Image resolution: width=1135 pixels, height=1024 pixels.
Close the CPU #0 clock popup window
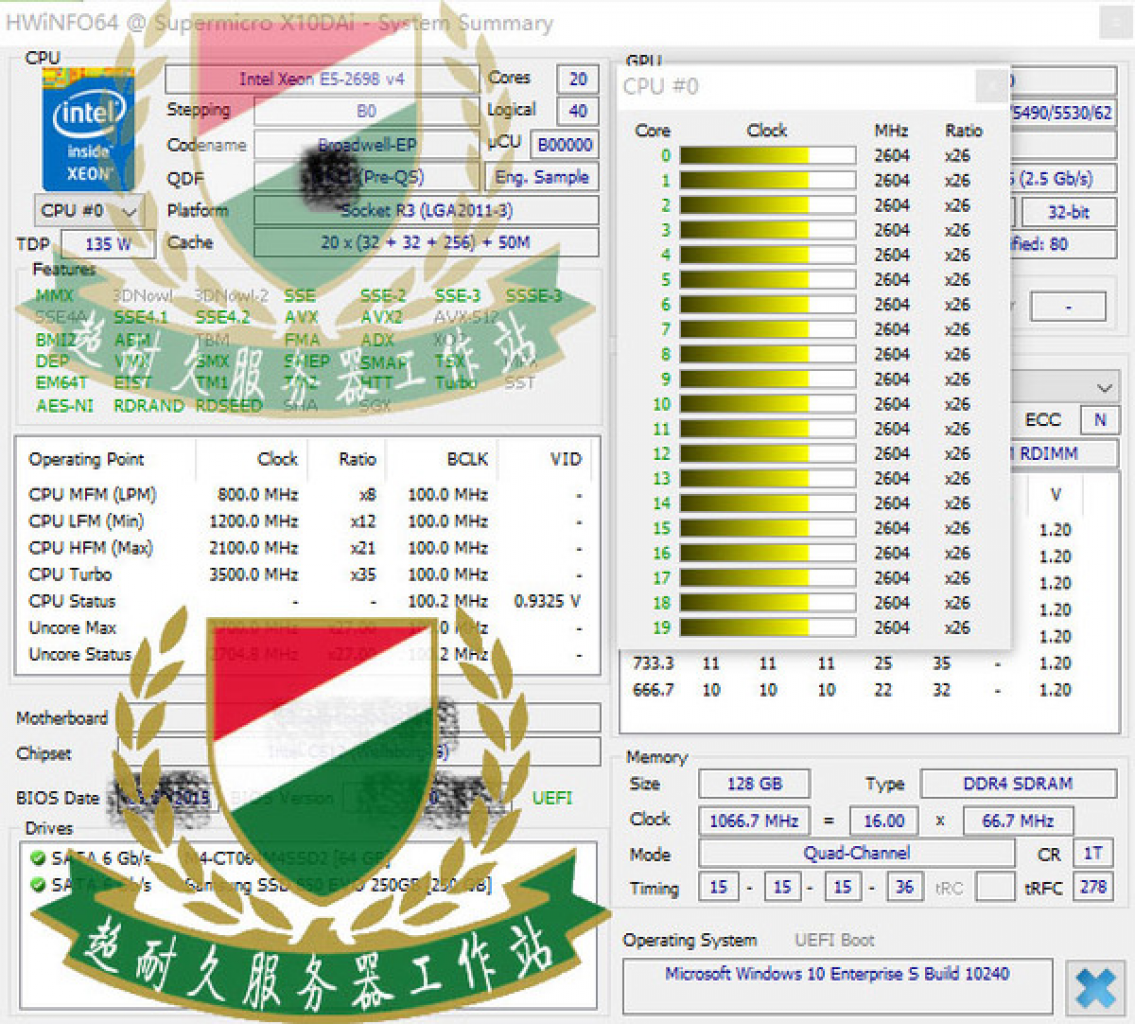[990, 86]
